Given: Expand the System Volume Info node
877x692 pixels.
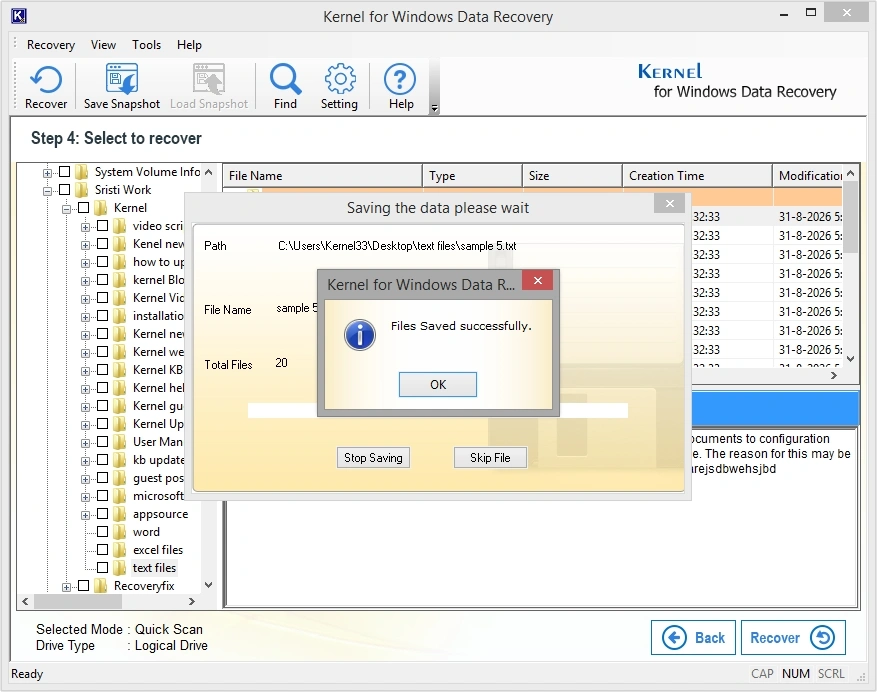Looking at the screenshot, I should pyautogui.click(x=48, y=173).
